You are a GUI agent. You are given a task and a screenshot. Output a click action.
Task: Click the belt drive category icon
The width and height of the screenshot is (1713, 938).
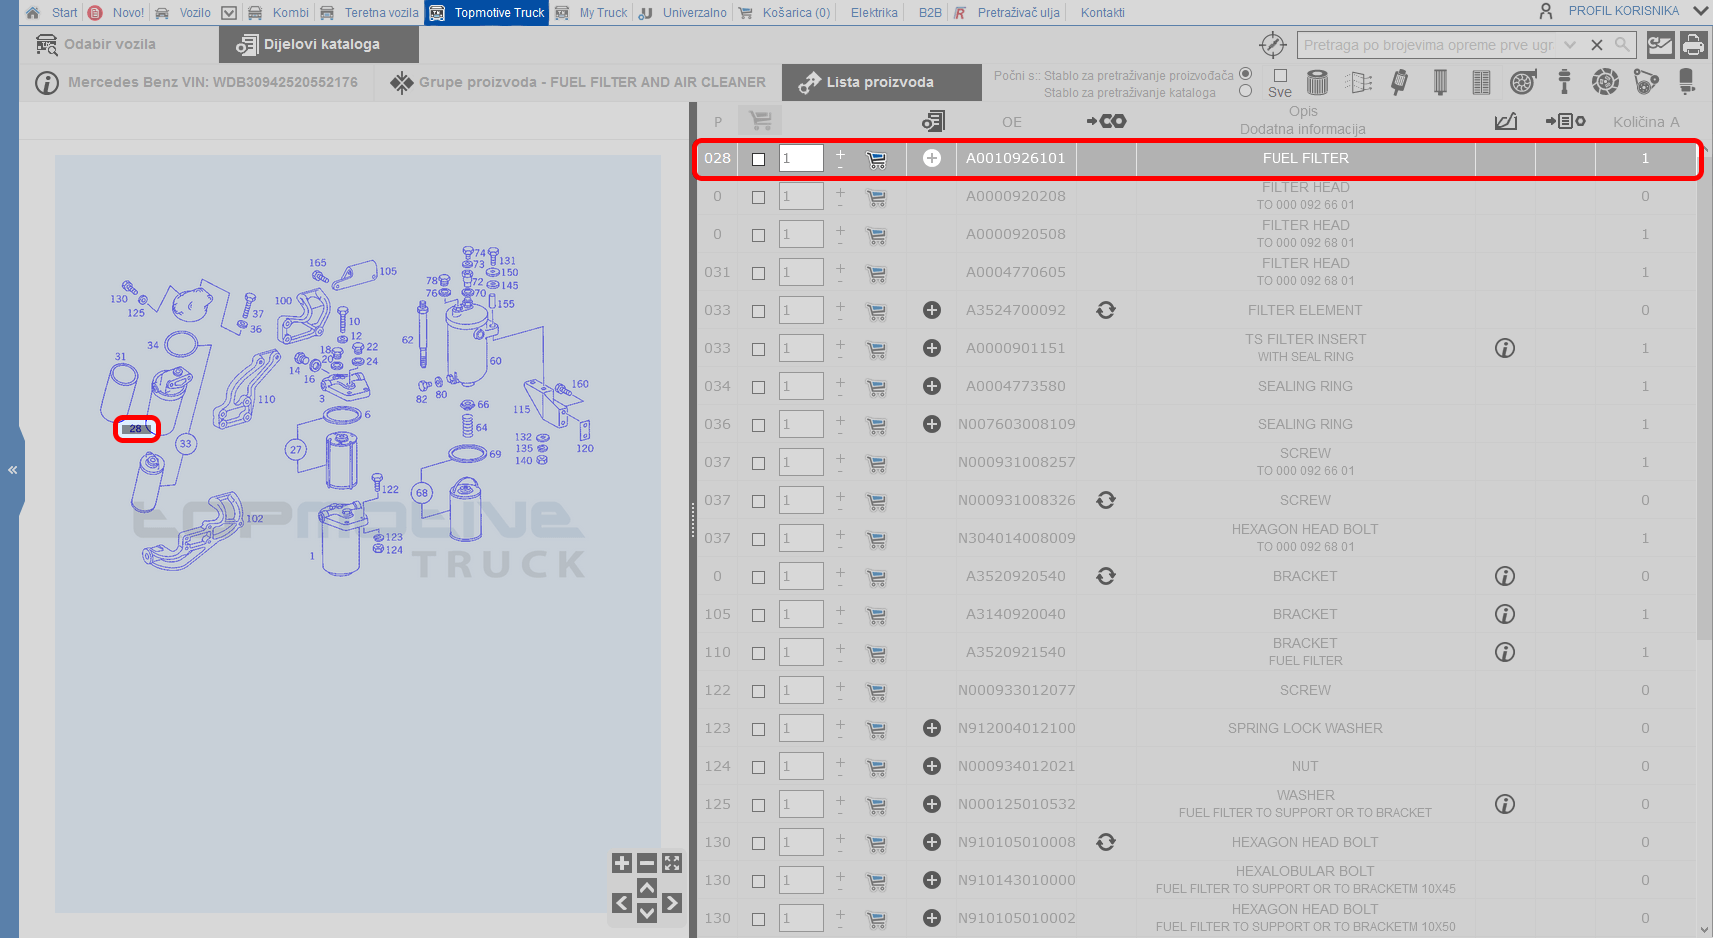click(1646, 82)
